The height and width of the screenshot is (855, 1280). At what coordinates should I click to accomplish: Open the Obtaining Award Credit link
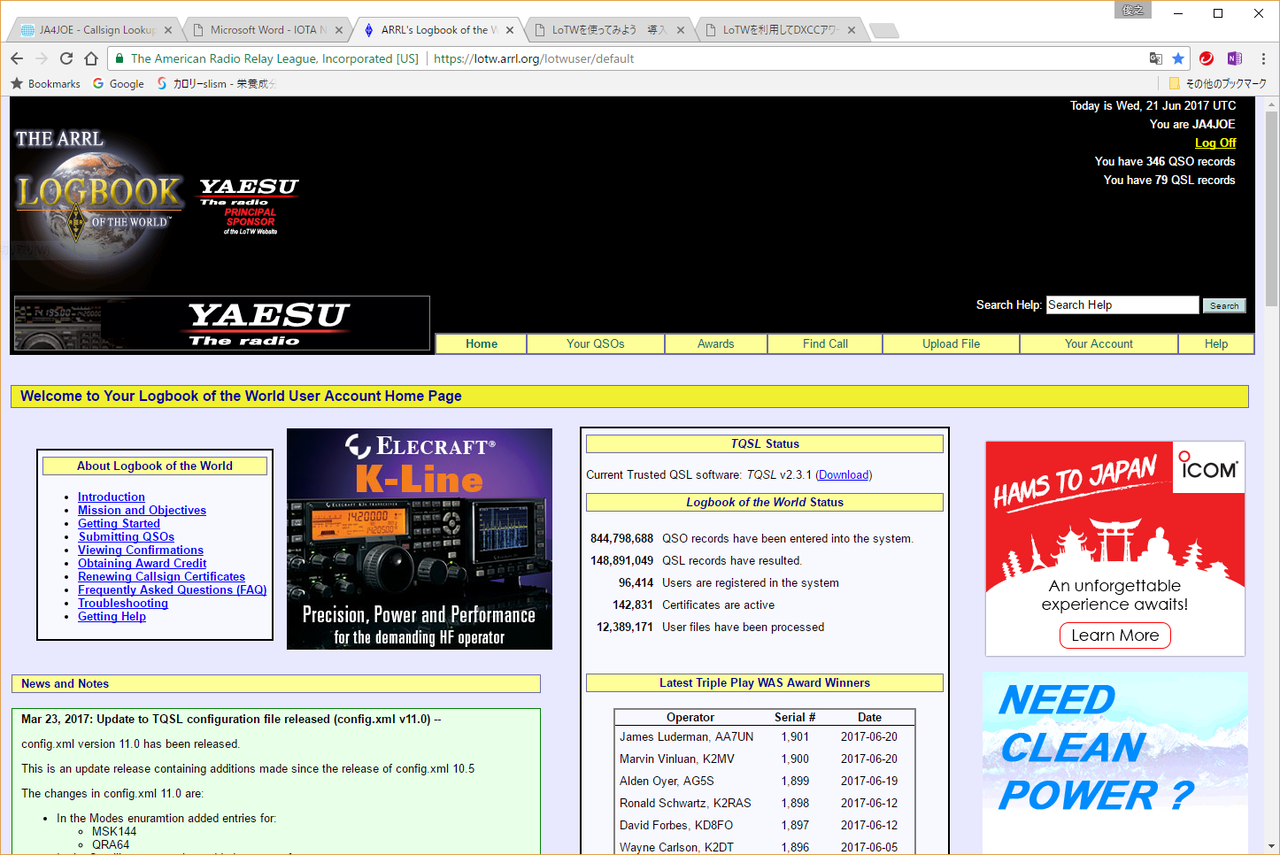tap(142, 564)
